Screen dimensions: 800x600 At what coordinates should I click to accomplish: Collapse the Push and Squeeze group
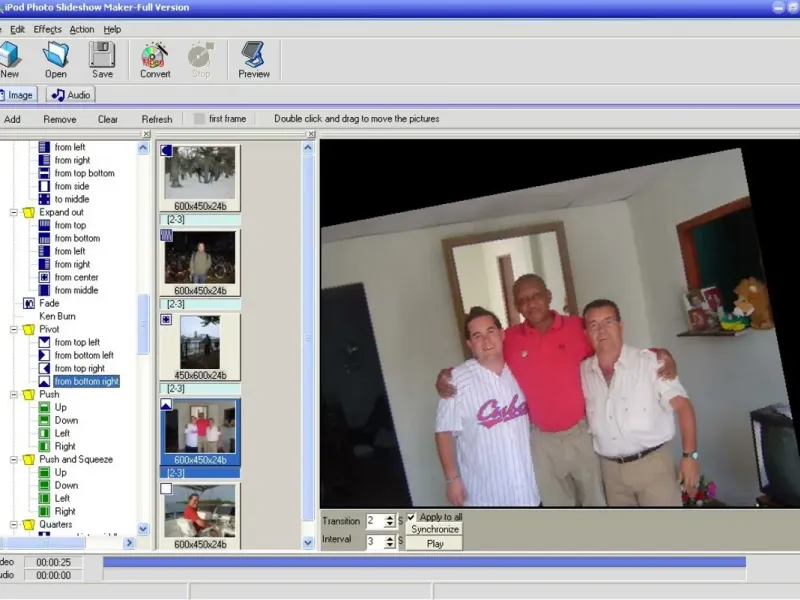(15, 459)
